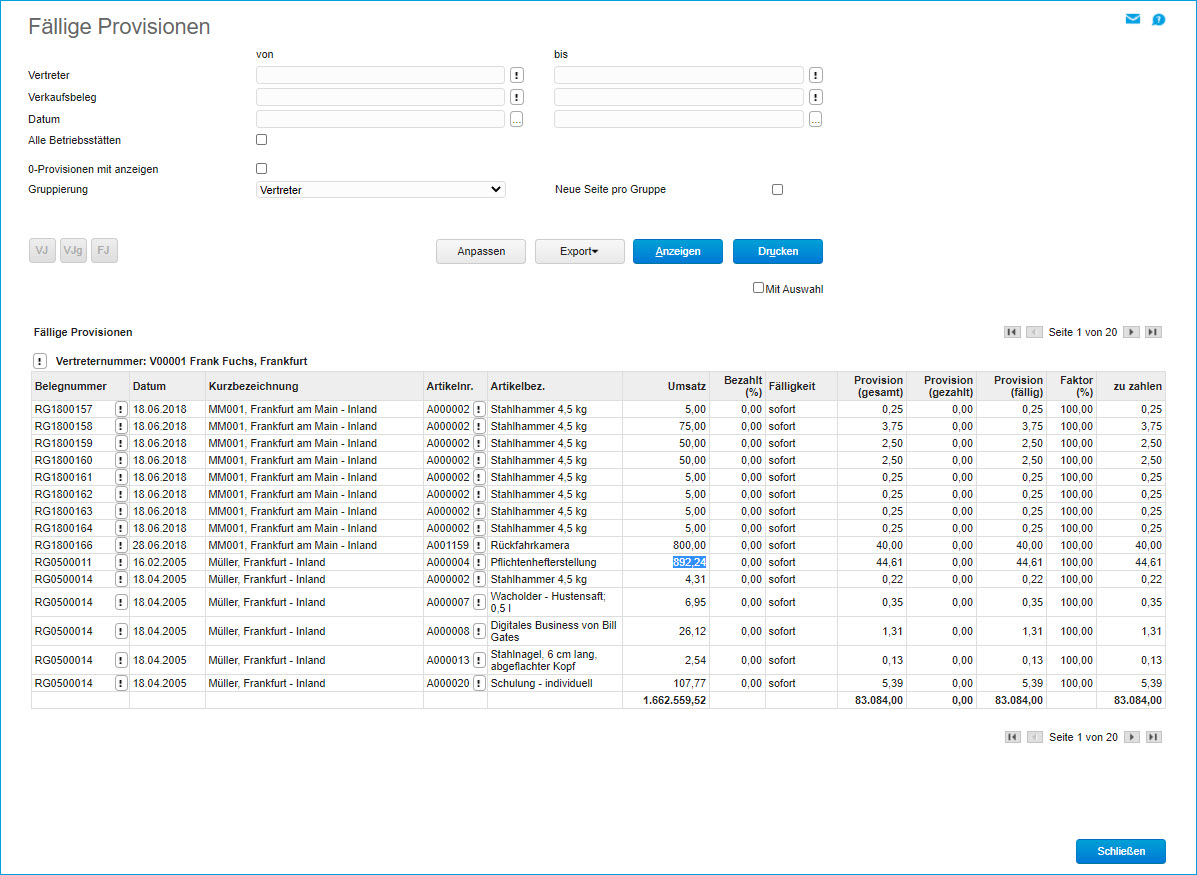Open article detail icon for A001159
Viewport: 1197px width, 875px height.
coord(479,545)
